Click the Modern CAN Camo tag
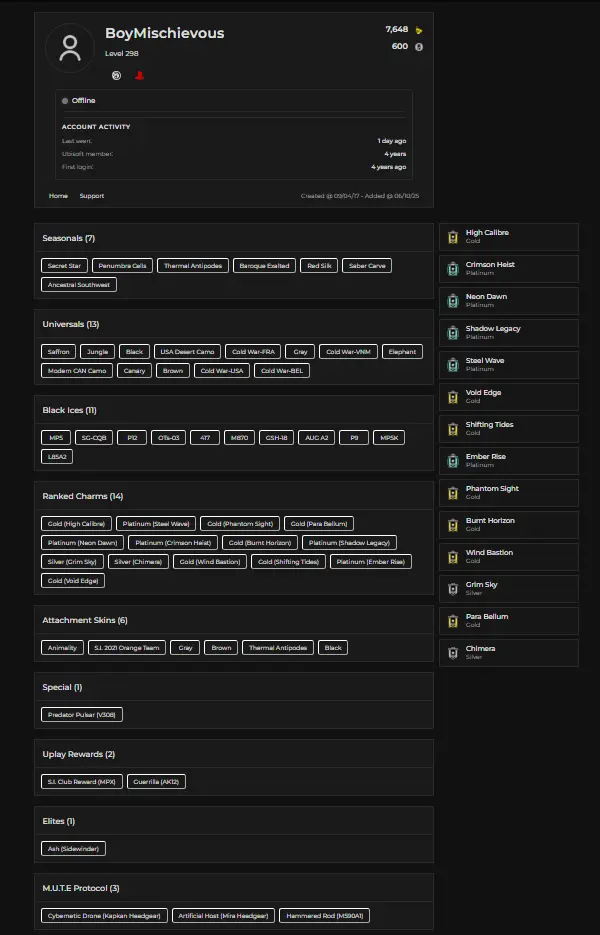600x935 pixels. (x=77, y=371)
